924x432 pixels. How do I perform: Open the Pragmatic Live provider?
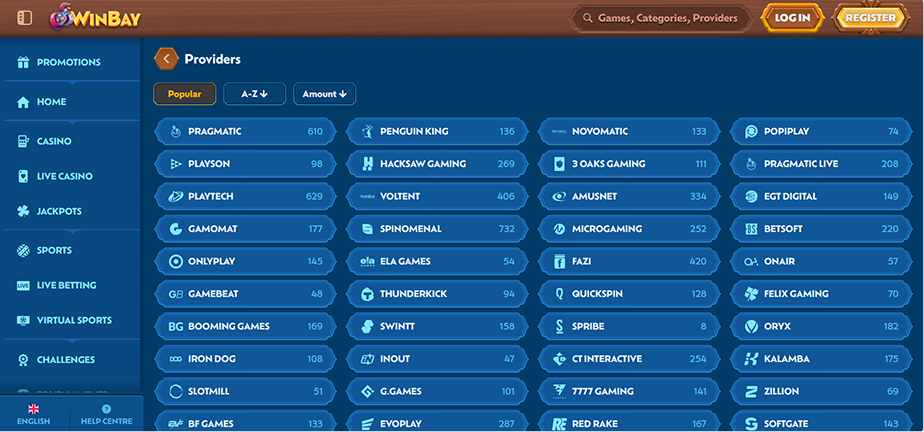pos(821,164)
